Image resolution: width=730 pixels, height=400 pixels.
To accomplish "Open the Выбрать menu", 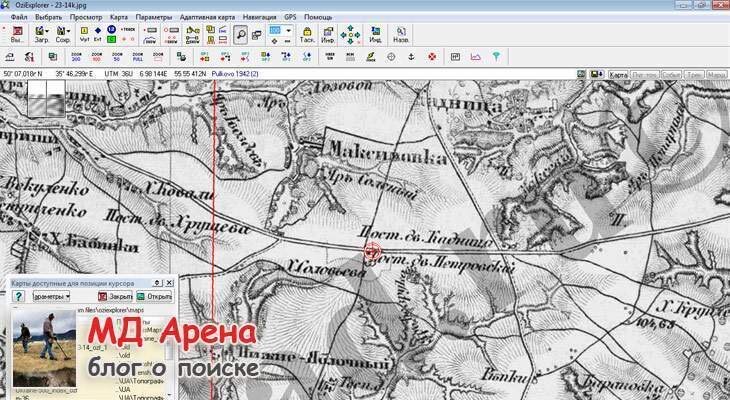I will click(x=48, y=17).
